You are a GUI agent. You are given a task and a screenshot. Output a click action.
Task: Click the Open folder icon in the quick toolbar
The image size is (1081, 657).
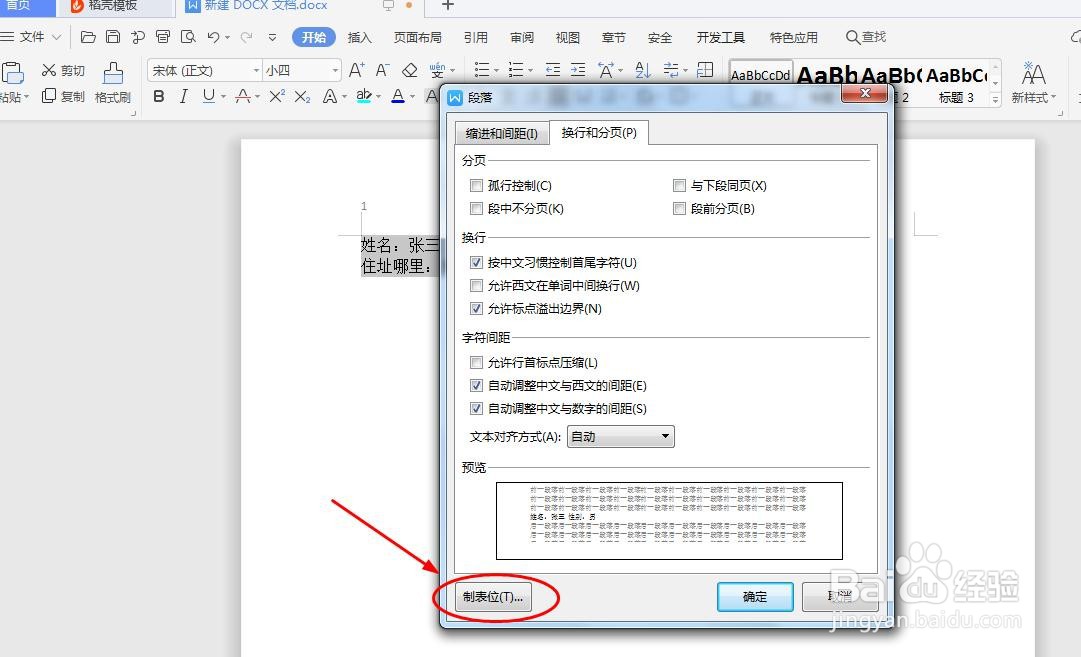pyautogui.click(x=88, y=37)
